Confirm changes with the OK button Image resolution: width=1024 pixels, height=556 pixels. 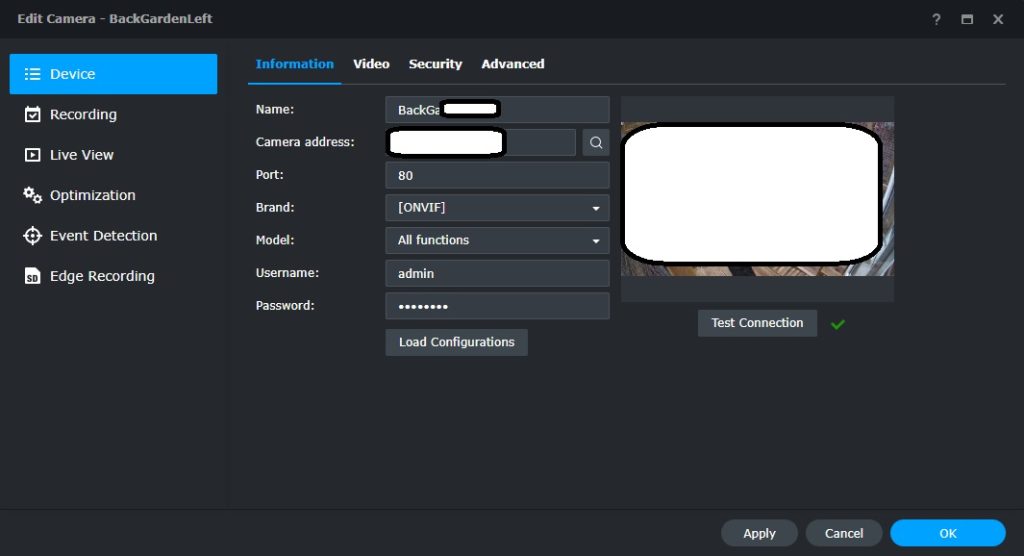[x=948, y=533]
